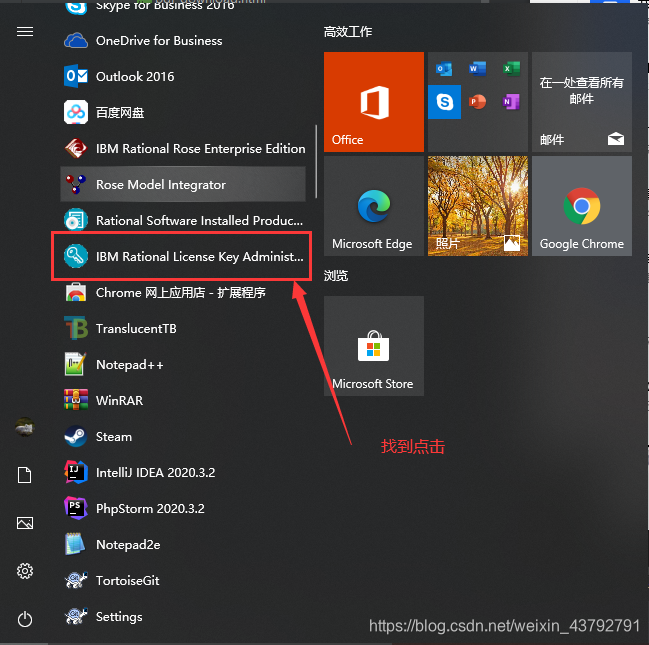Open Excel icon in Office tile group
The image size is (649, 645).
[x=511, y=68]
